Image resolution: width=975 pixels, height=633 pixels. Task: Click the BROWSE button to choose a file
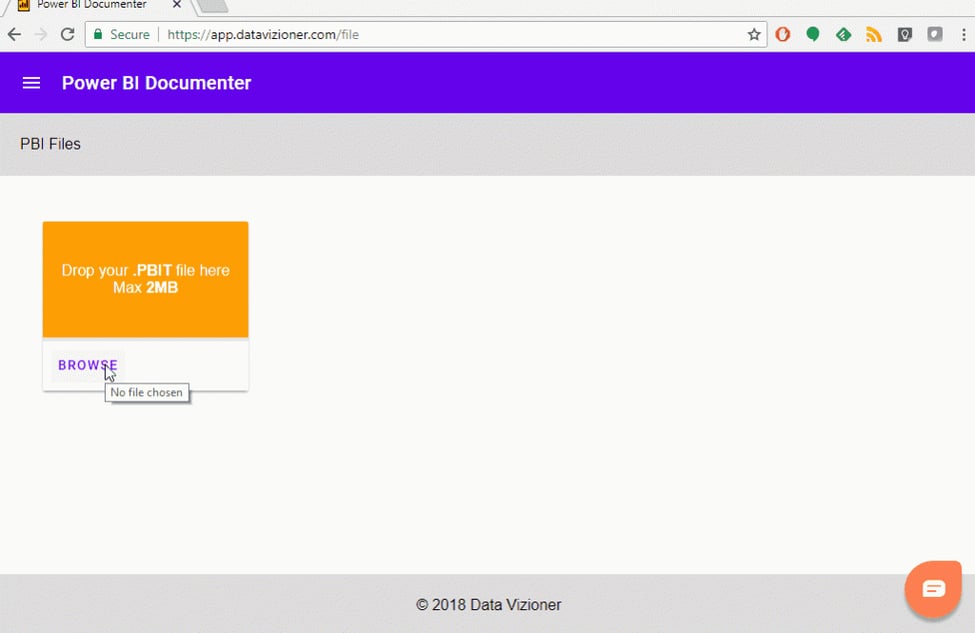click(87, 365)
